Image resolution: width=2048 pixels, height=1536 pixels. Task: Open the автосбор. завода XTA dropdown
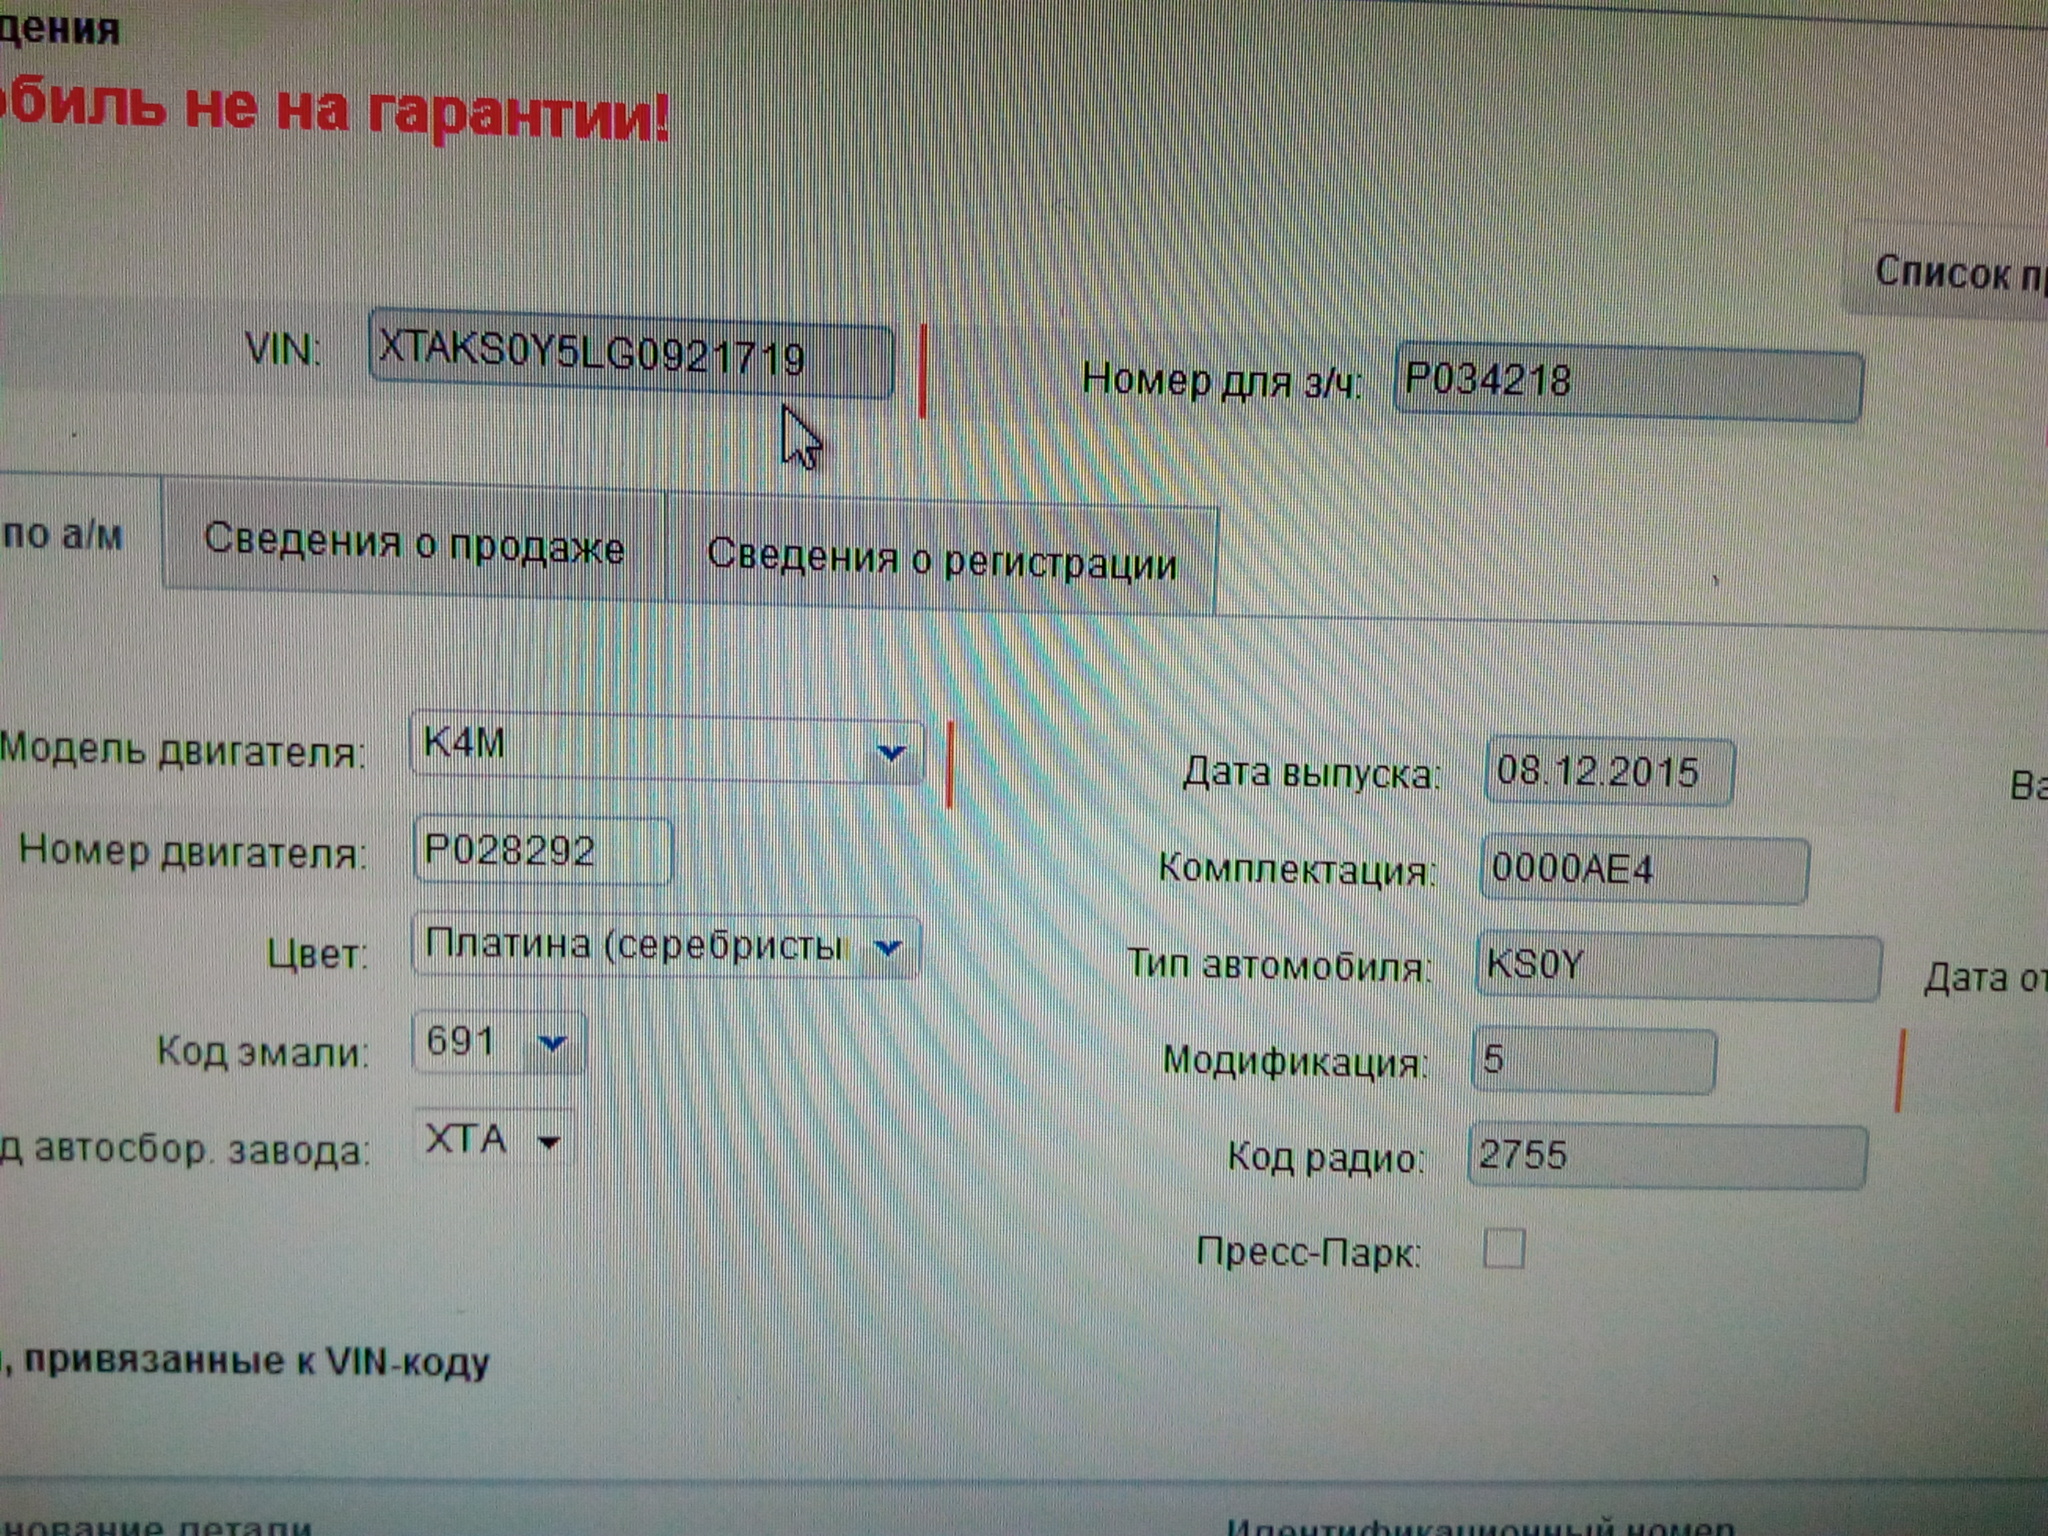pos(548,1141)
